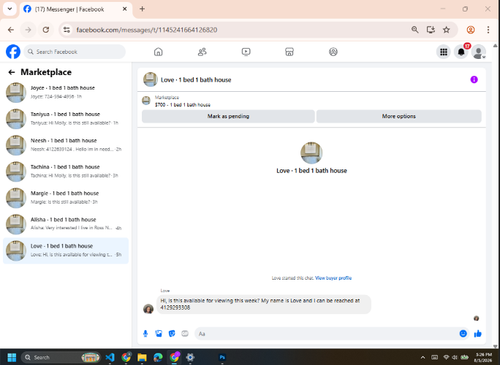
Task: Open the account profile picture menu
Action: pos(479,52)
